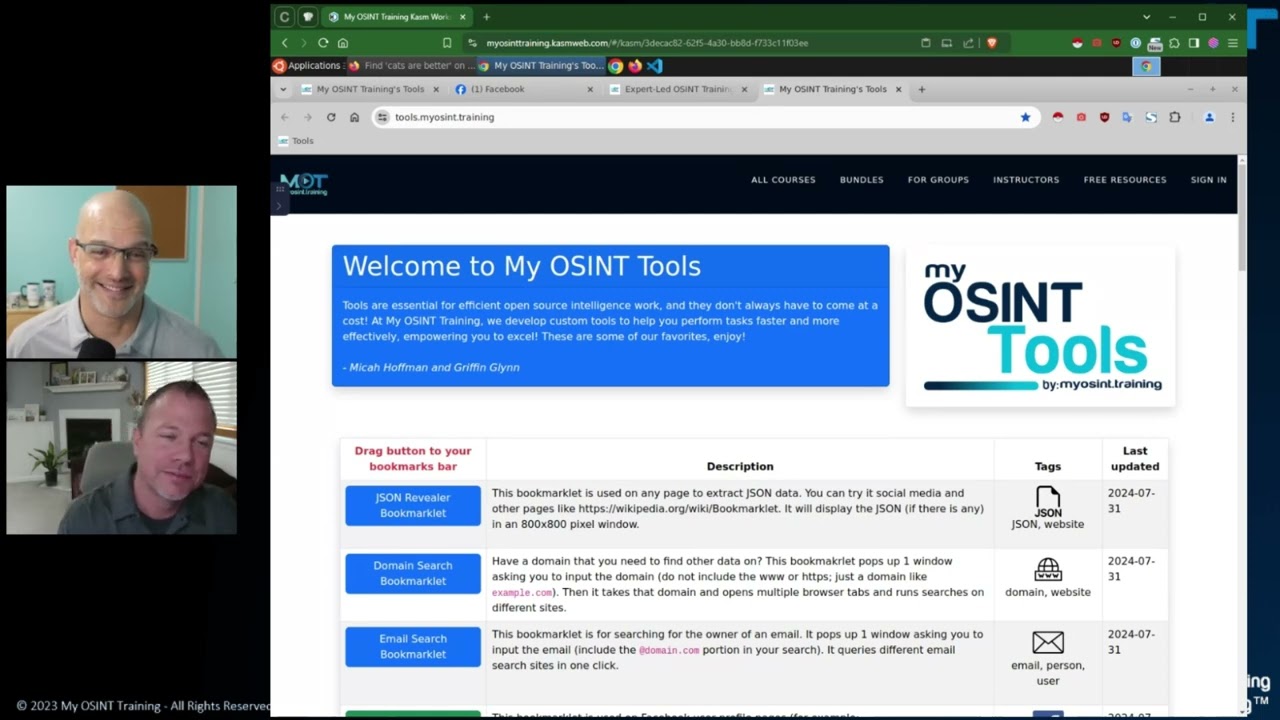Click the Last updated column header
Screen dimensions: 1280x720
tap(1135, 459)
